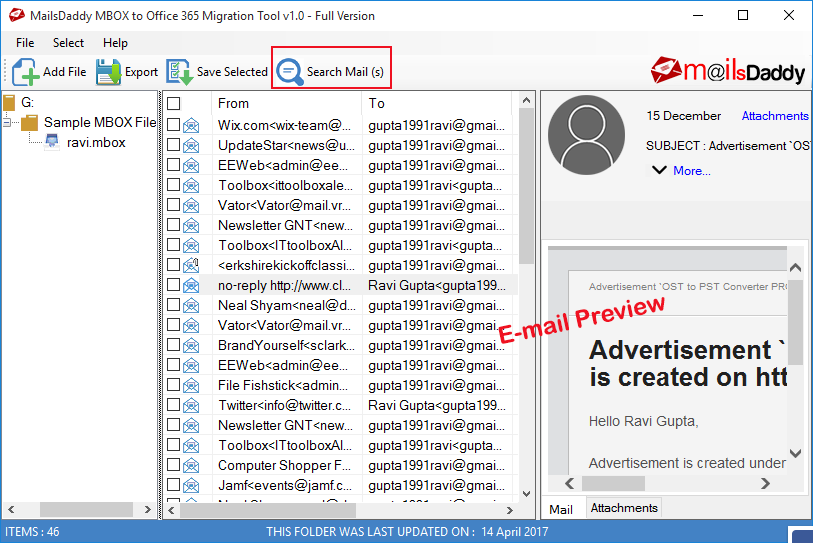This screenshot has width=813, height=543.
Task: Click mail list horizontal scrollbar right arrow
Action: pyautogui.click(x=510, y=510)
